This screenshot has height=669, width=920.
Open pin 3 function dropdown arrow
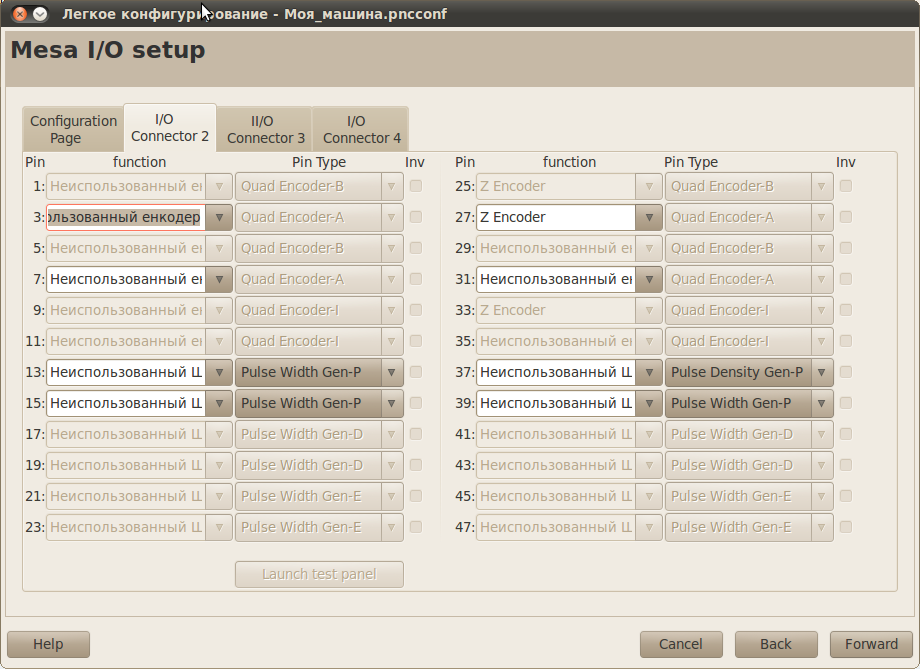click(x=219, y=217)
